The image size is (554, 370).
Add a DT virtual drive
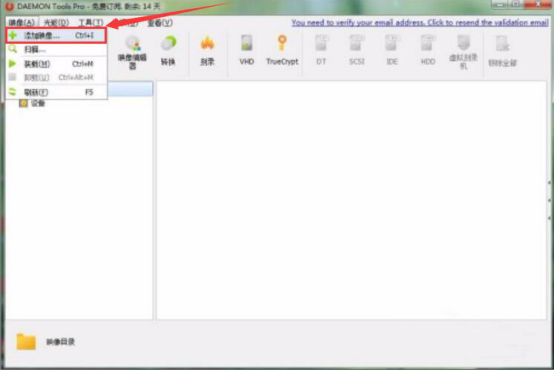[x=321, y=50]
